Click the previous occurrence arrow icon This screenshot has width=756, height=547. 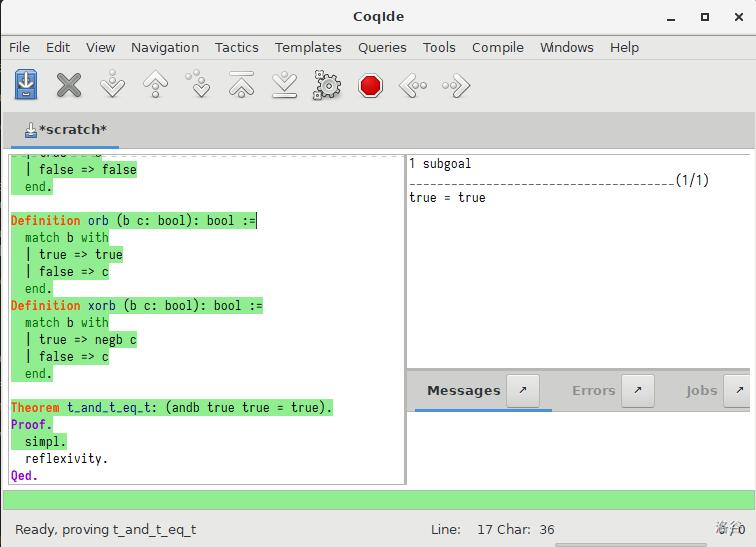(413, 85)
